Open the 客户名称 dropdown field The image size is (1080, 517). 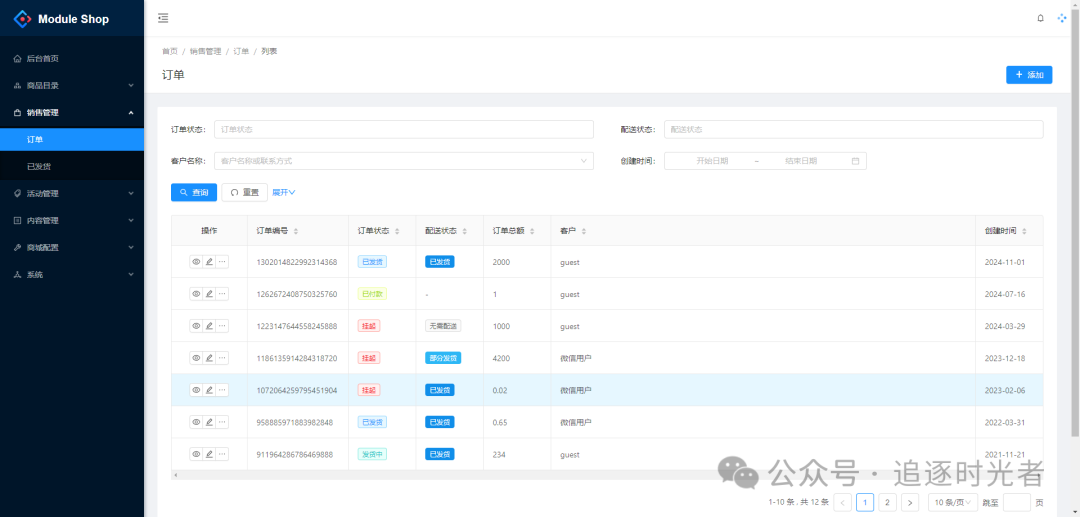pos(403,160)
